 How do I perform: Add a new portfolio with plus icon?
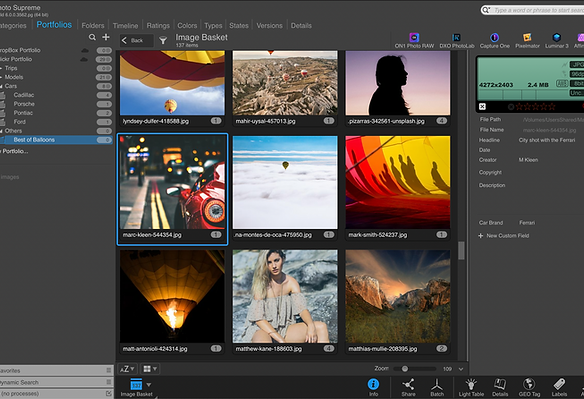(106, 37)
